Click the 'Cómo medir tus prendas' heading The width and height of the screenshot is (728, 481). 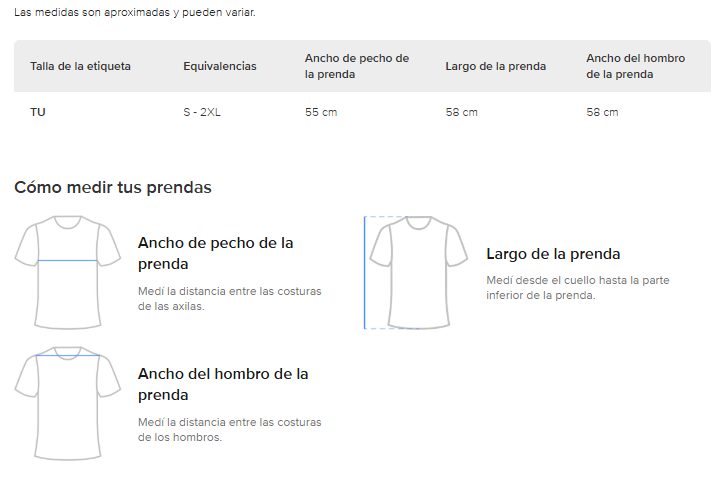click(113, 188)
